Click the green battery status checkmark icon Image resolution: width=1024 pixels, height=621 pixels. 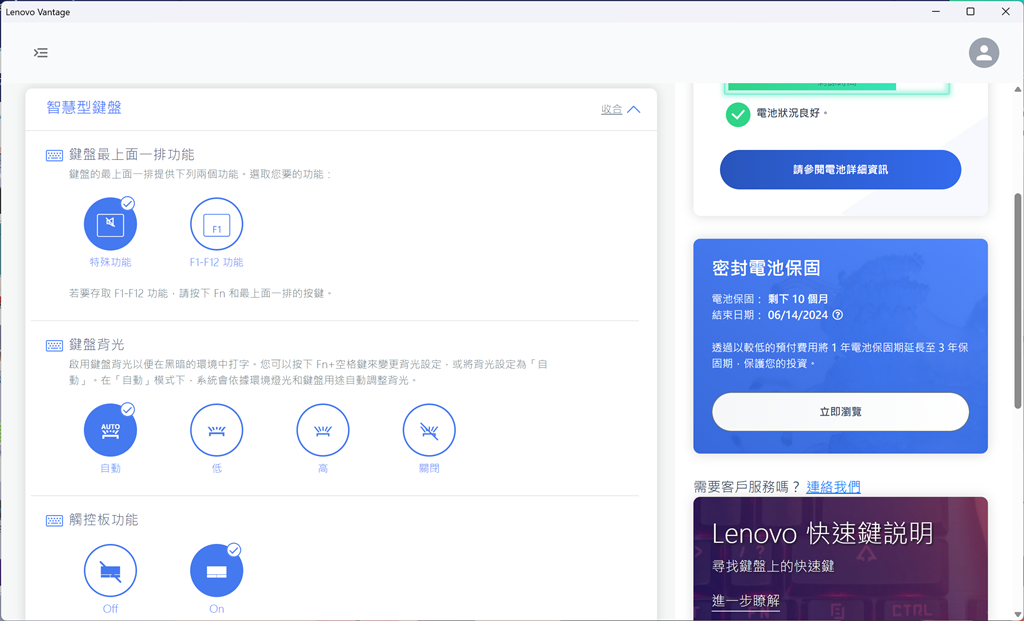point(738,115)
